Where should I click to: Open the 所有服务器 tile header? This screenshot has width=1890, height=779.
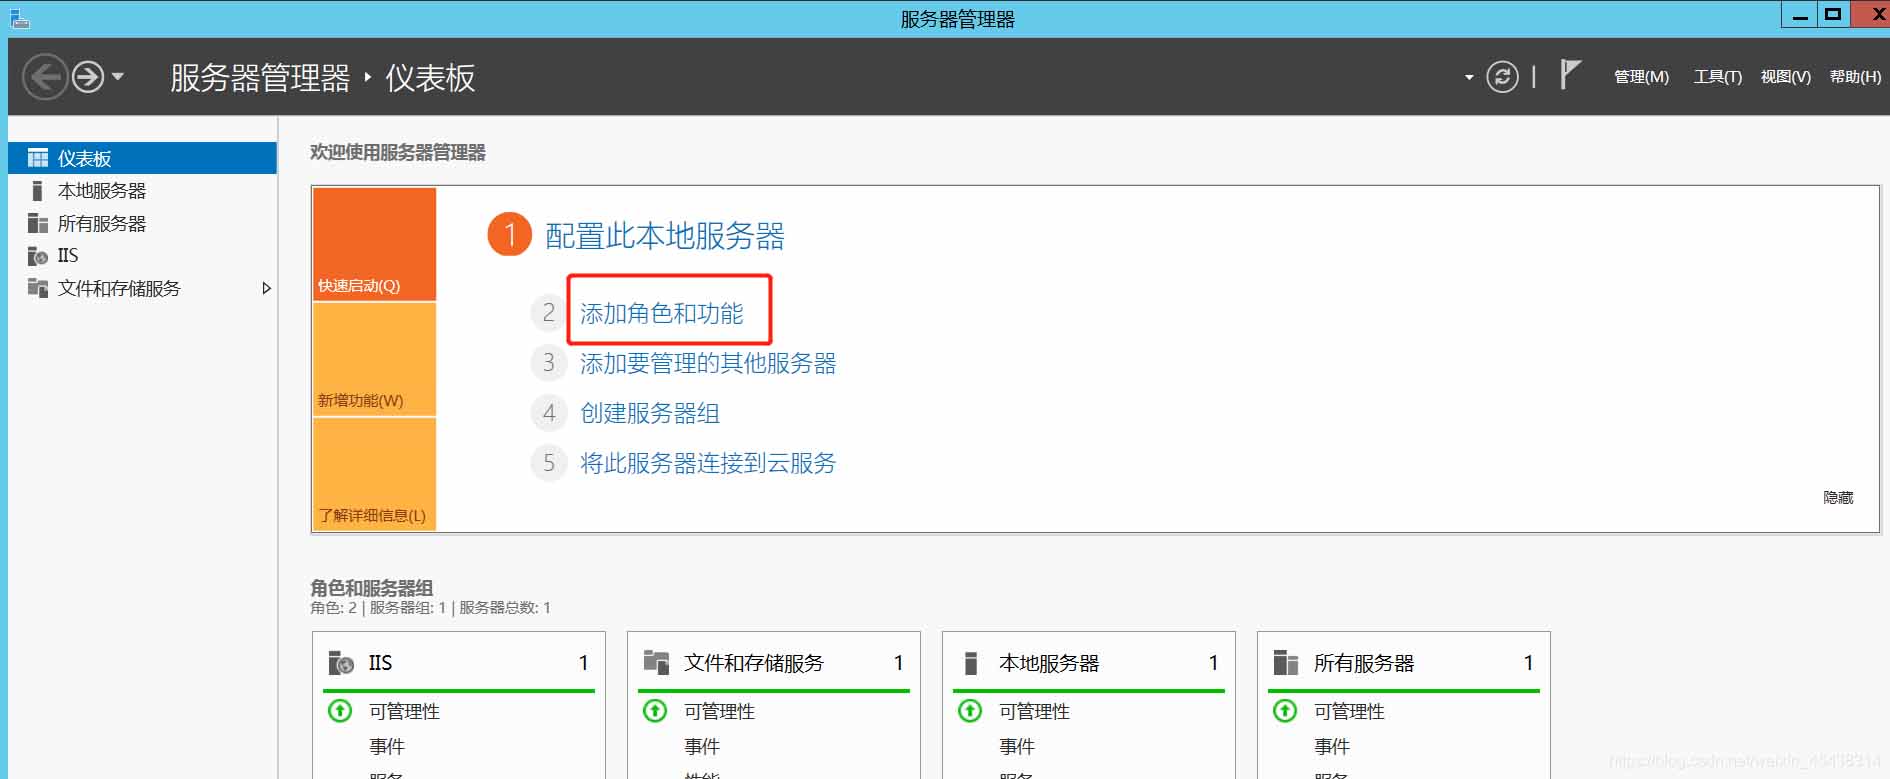coord(1404,663)
